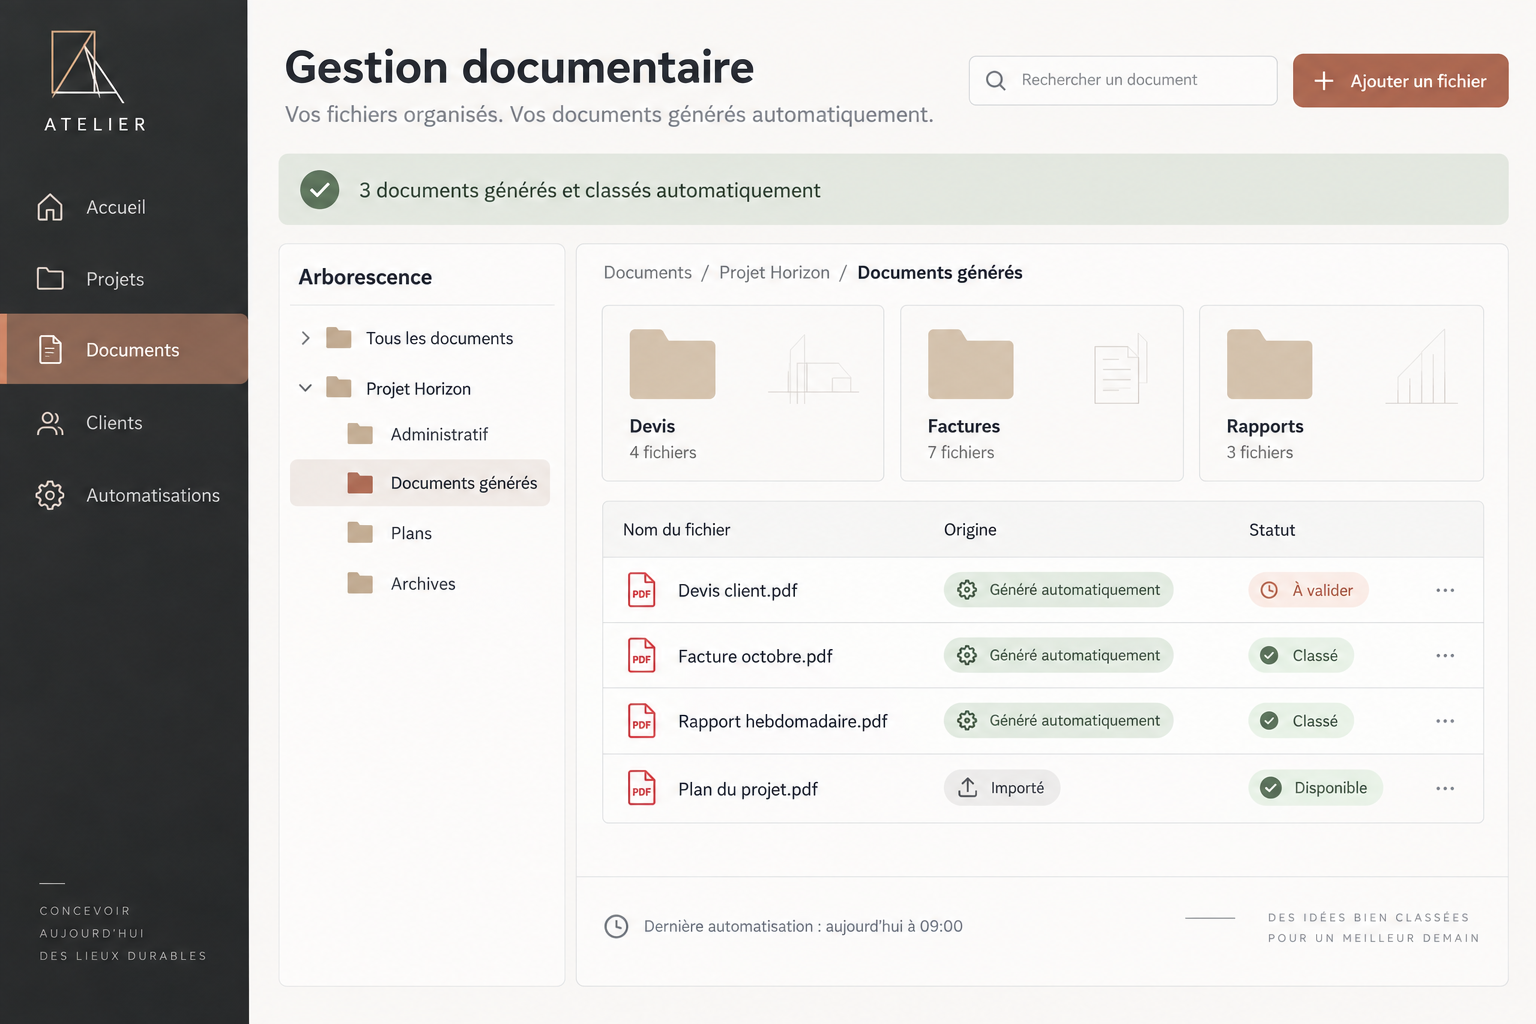1536x1024 pixels.
Task: Click the PDF icon for Devis client.pdf
Action: (x=642, y=590)
